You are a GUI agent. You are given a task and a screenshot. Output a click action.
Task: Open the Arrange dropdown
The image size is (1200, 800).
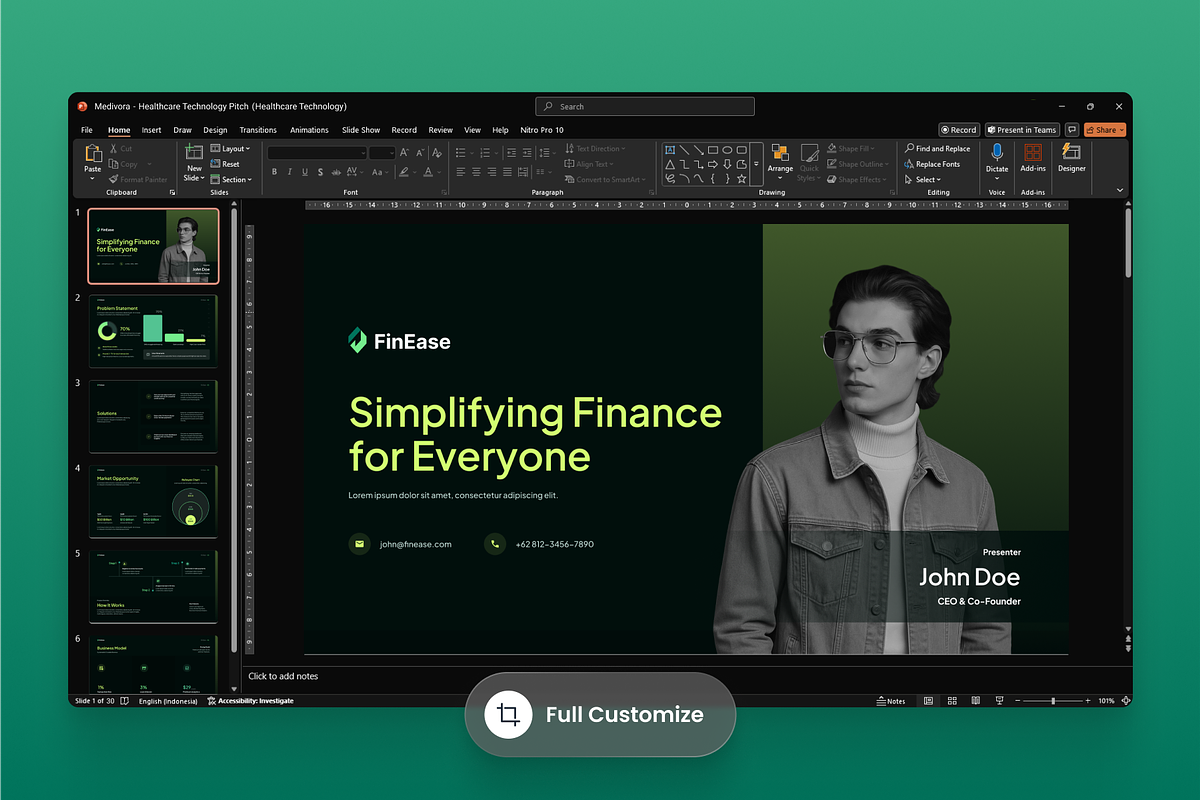coord(781,160)
